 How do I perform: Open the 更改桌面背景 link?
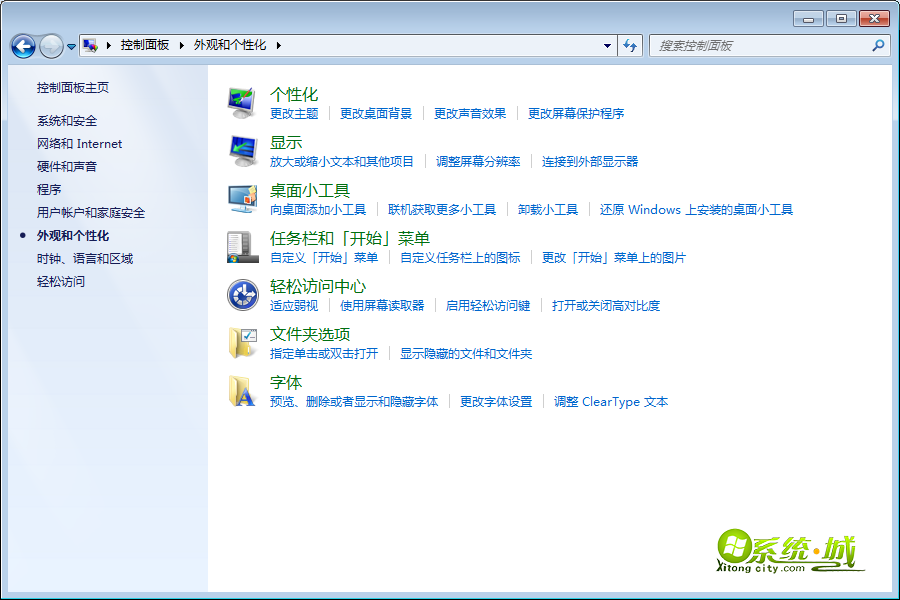pyautogui.click(x=376, y=114)
